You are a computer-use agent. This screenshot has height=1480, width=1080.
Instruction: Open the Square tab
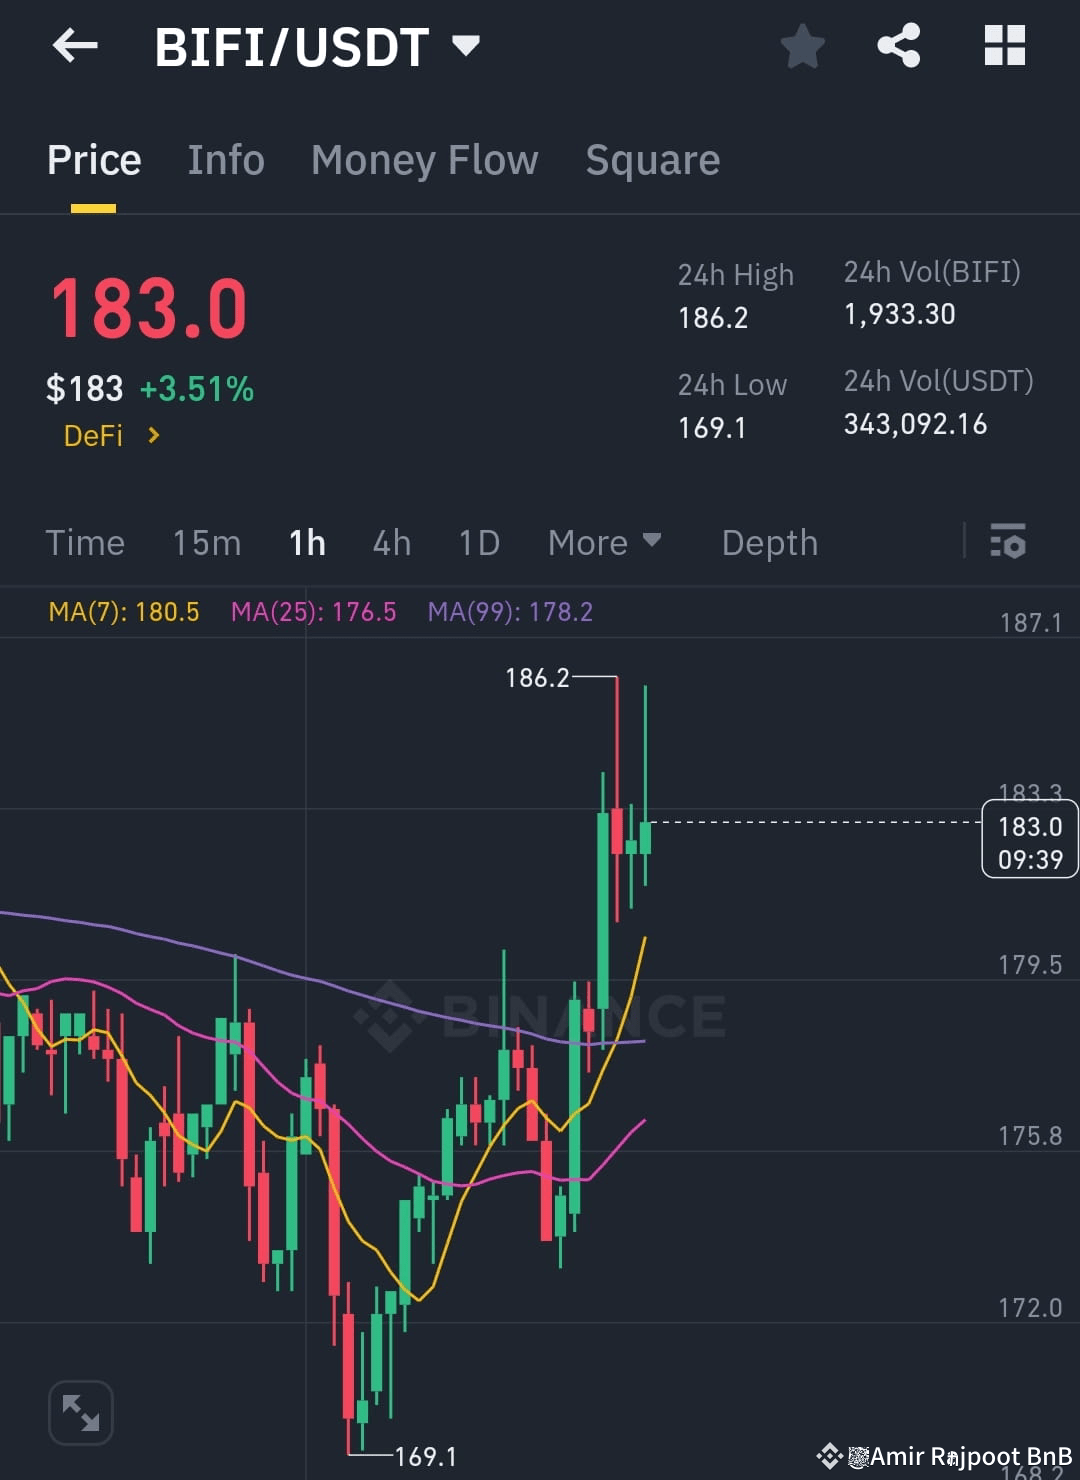coord(652,160)
